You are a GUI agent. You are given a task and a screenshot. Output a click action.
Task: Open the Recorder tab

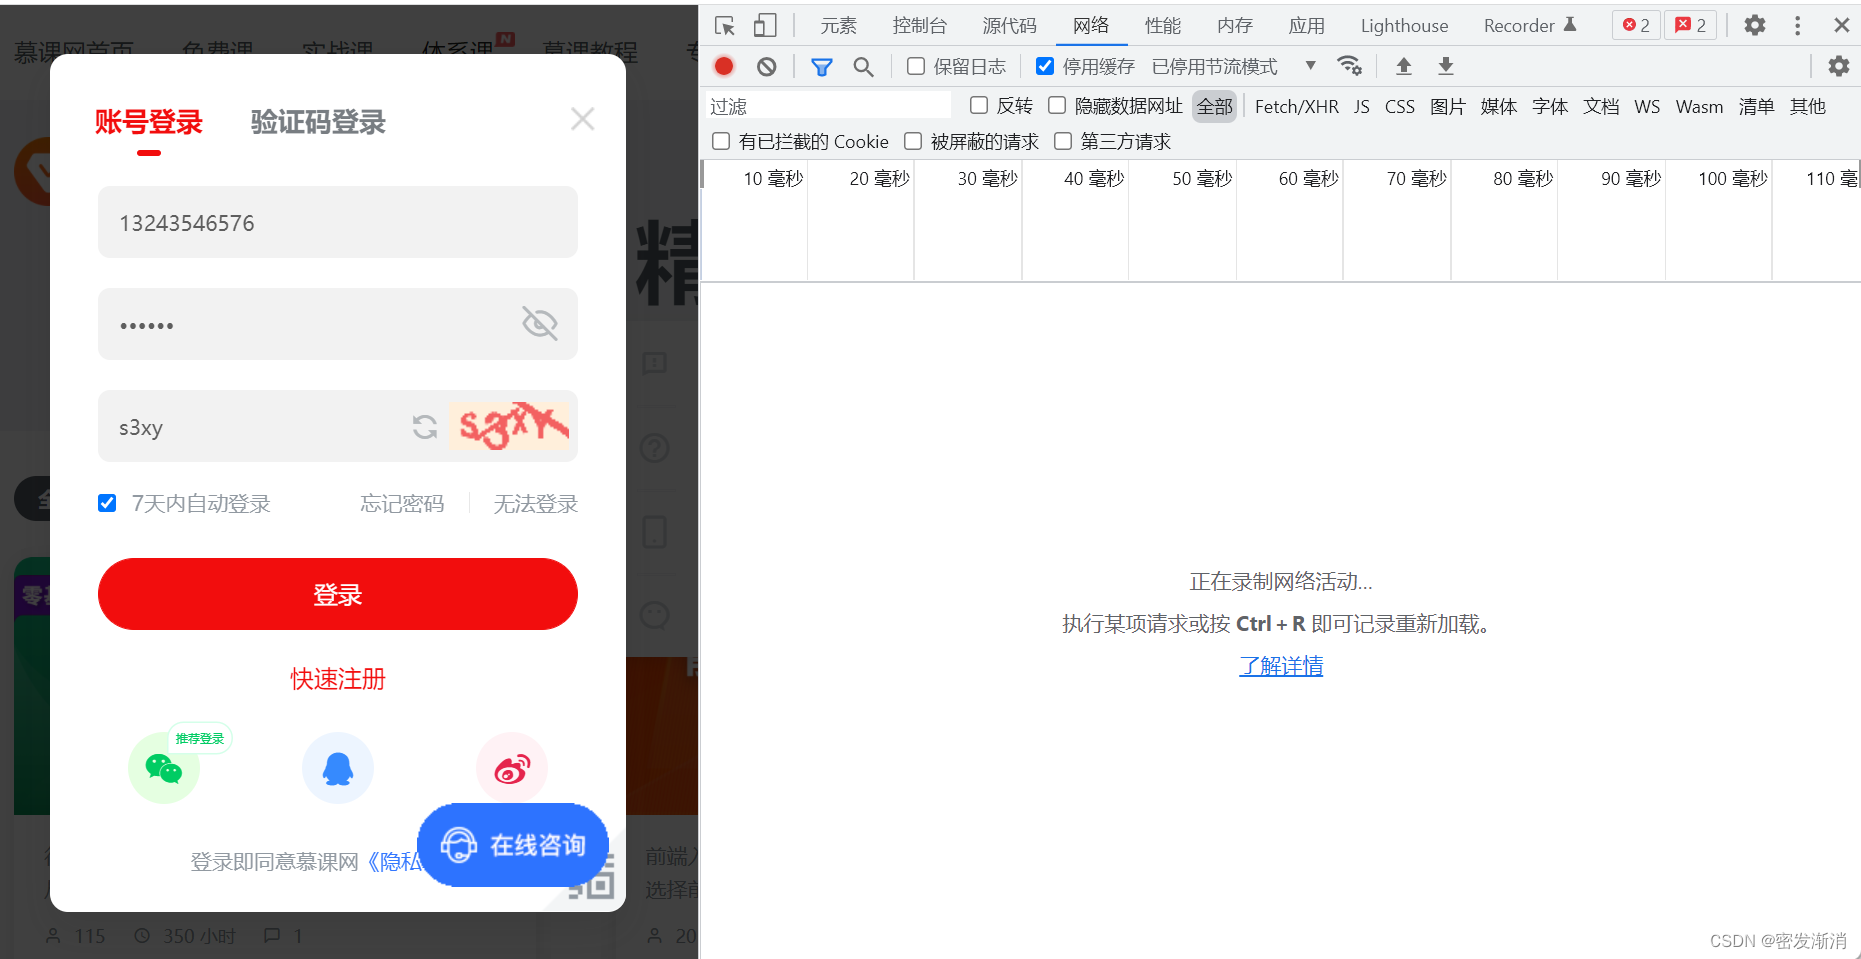coord(1530,26)
